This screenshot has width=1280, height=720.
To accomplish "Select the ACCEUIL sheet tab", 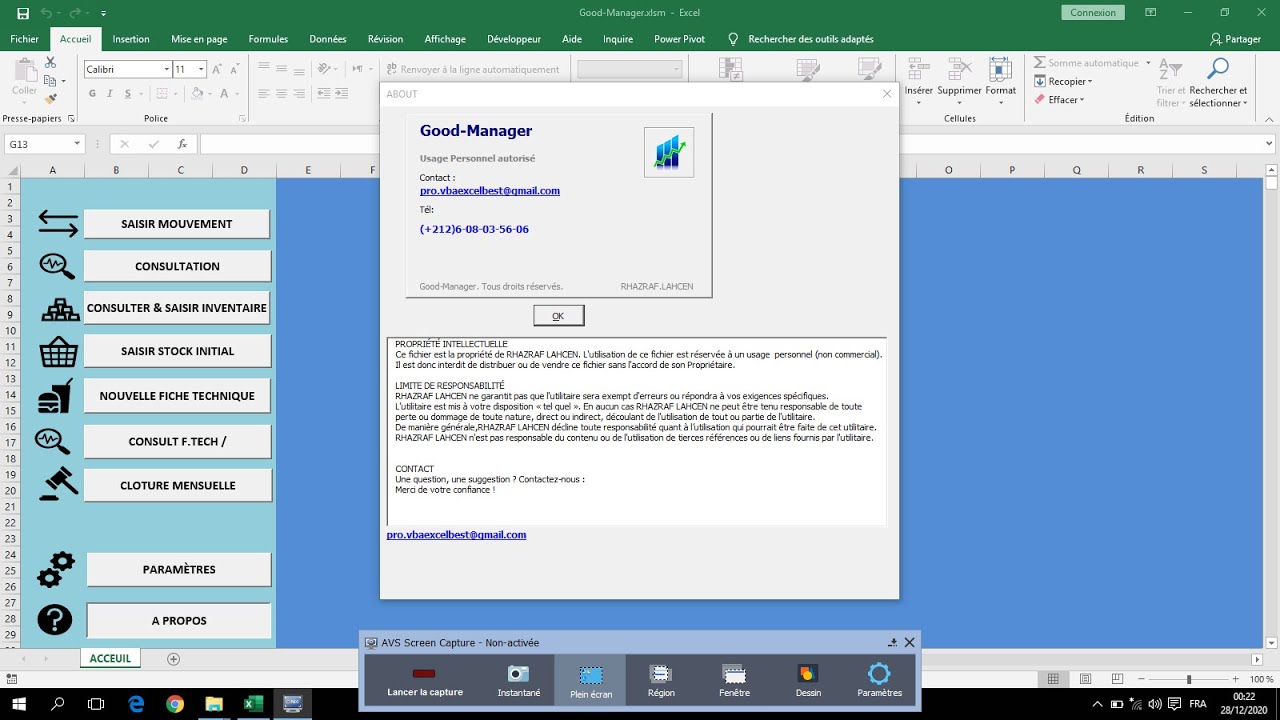I will [110, 659].
